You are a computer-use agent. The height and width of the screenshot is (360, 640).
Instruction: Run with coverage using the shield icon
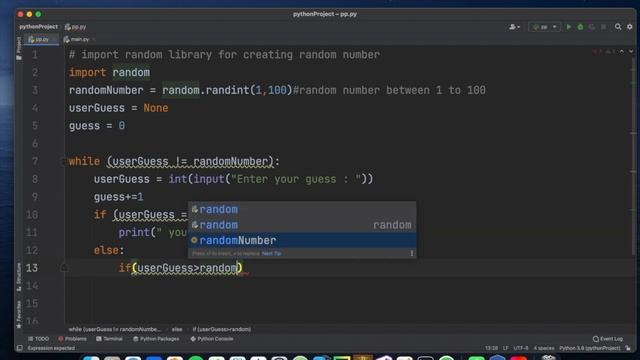[x=591, y=27]
